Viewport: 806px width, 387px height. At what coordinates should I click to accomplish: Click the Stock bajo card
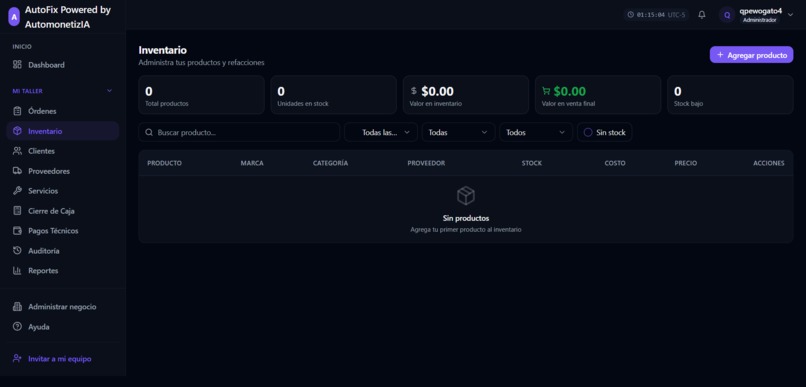click(x=730, y=95)
